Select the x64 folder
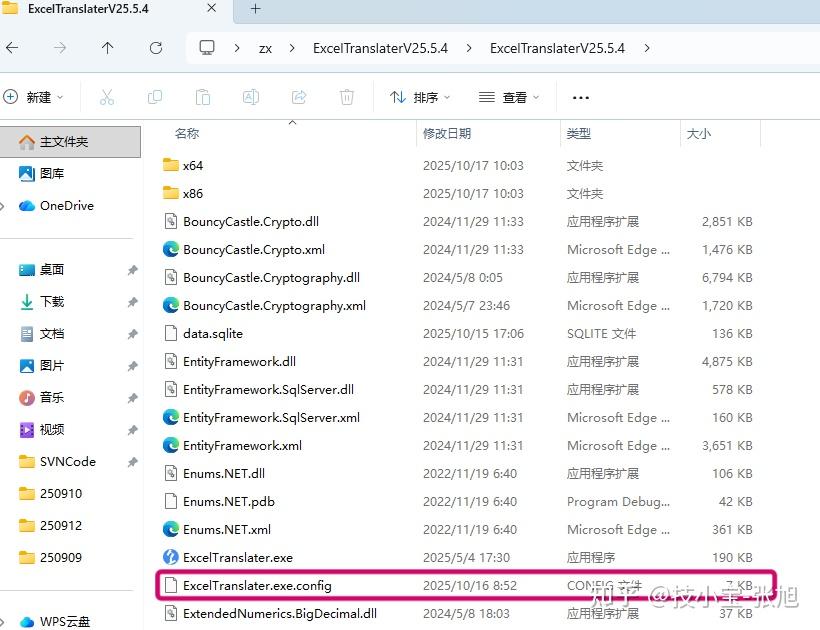The height and width of the screenshot is (630, 820). (193, 166)
